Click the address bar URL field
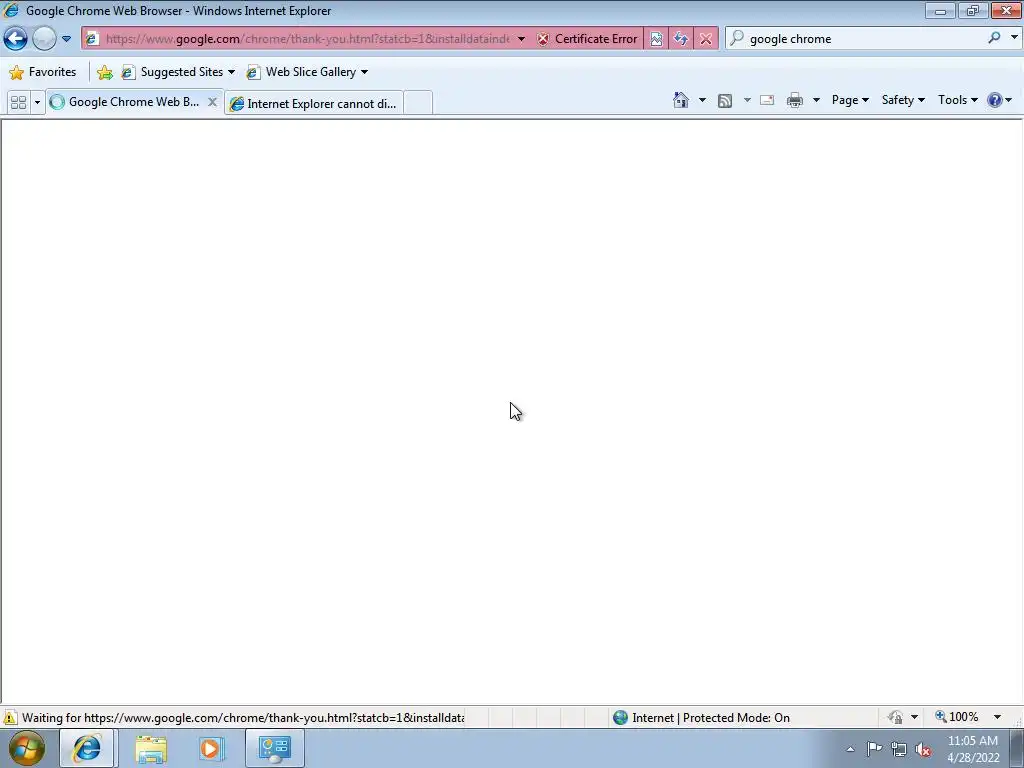Viewport: 1024px width, 768px height. (x=307, y=39)
